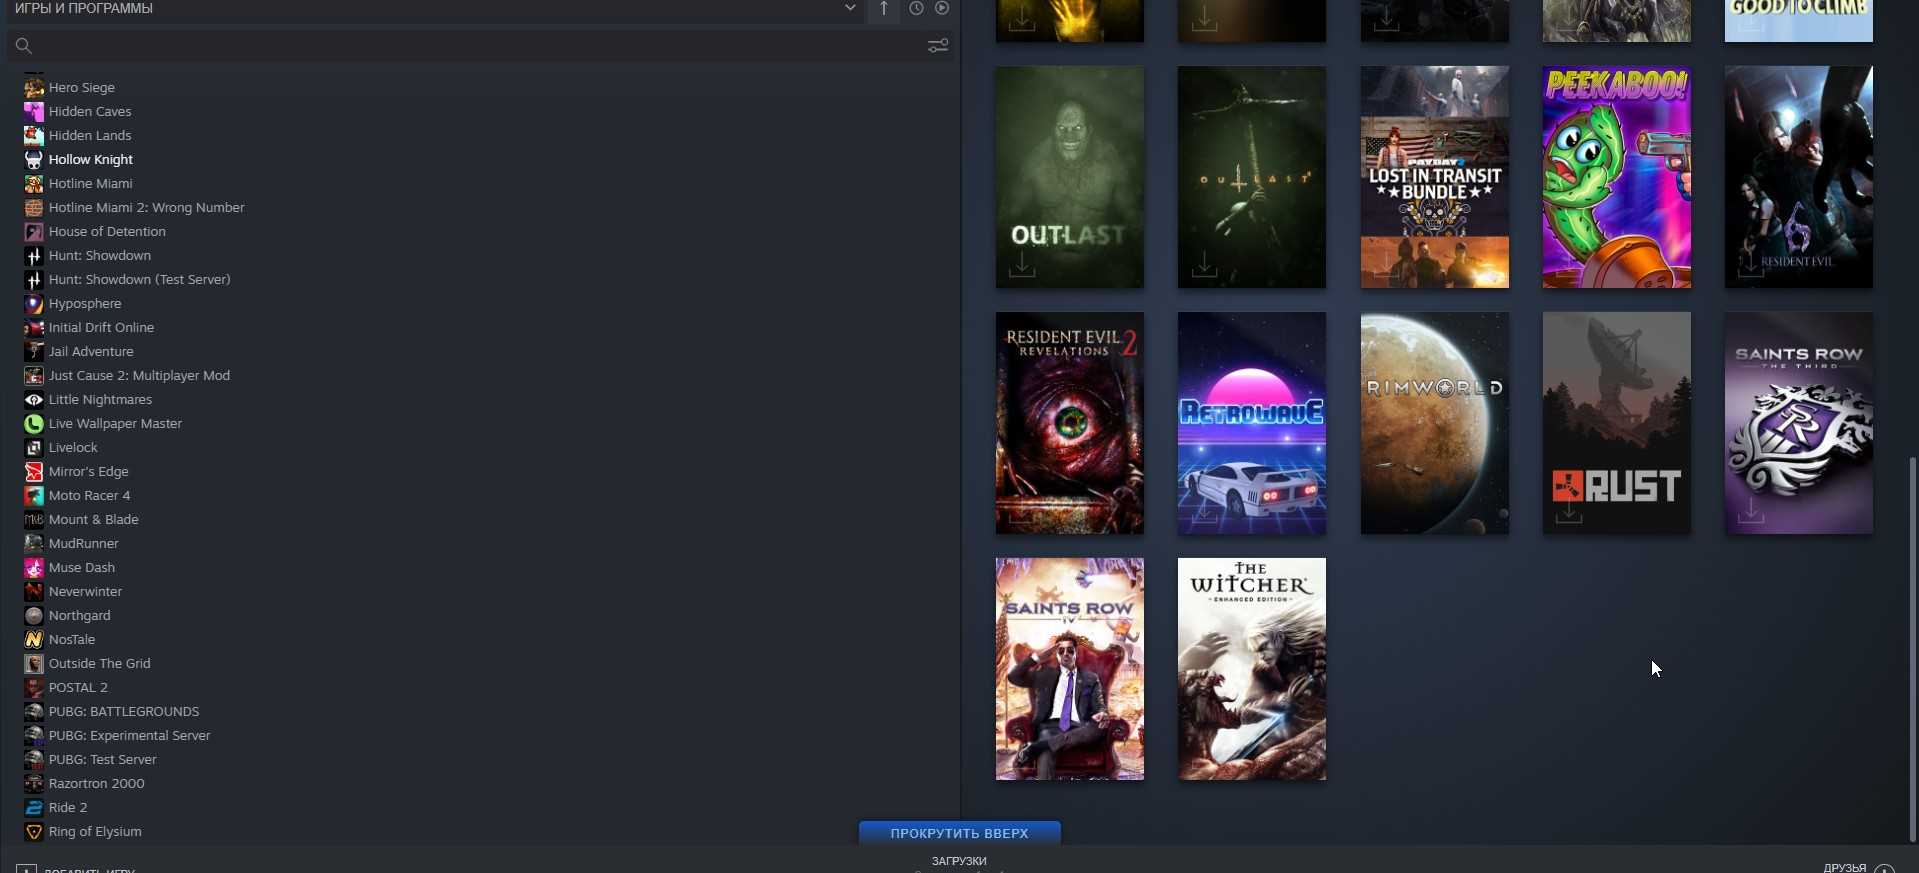The image size is (1919, 873).
Task: Open the Payday 2 Lost in Transit Bundle cover
Action: pos(1435,177)
